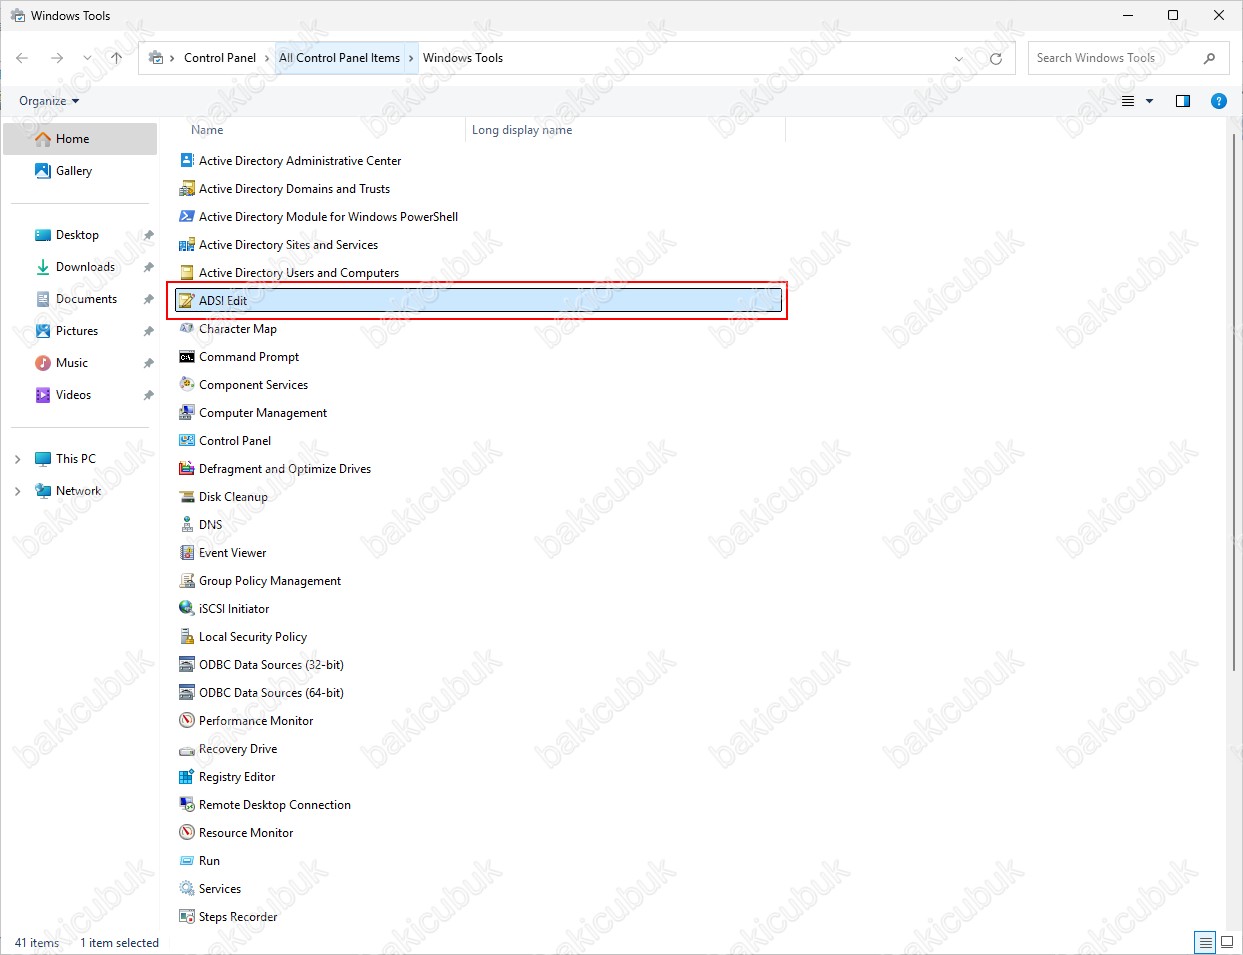The width and height of the screenshot is (1243, 955).
Task: Click the Remote Desktop Connection icon
Action: (x=187, y=805)
